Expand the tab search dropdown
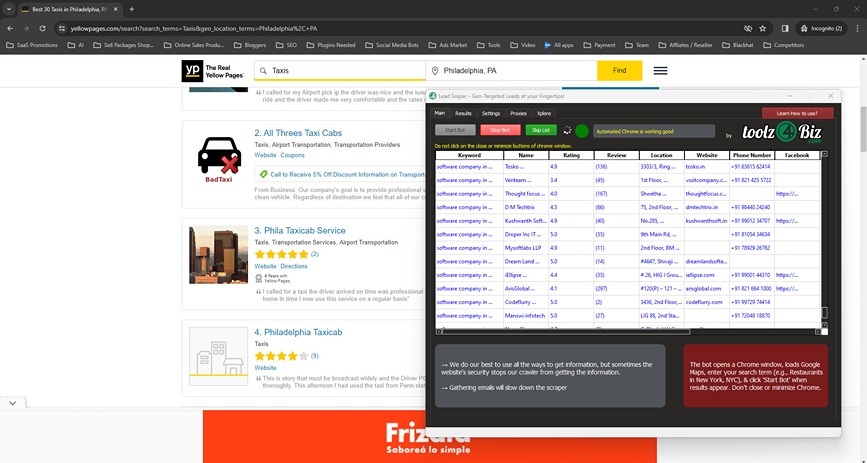Viewport: 867px width, 463px height. tap(9, 9)
